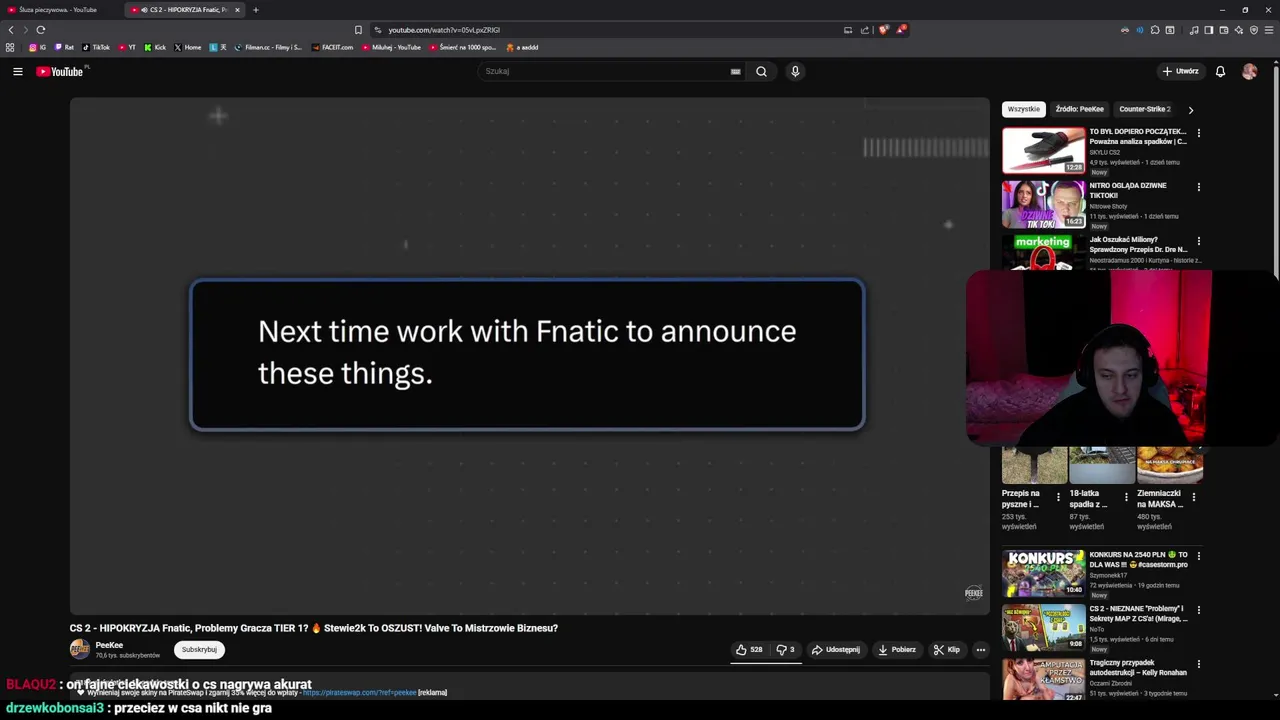Open YouTube notifications bell
Image resolution: width=1280 pixels, height=720 pixels.
pyautogui.click(x=1220, y=71)
